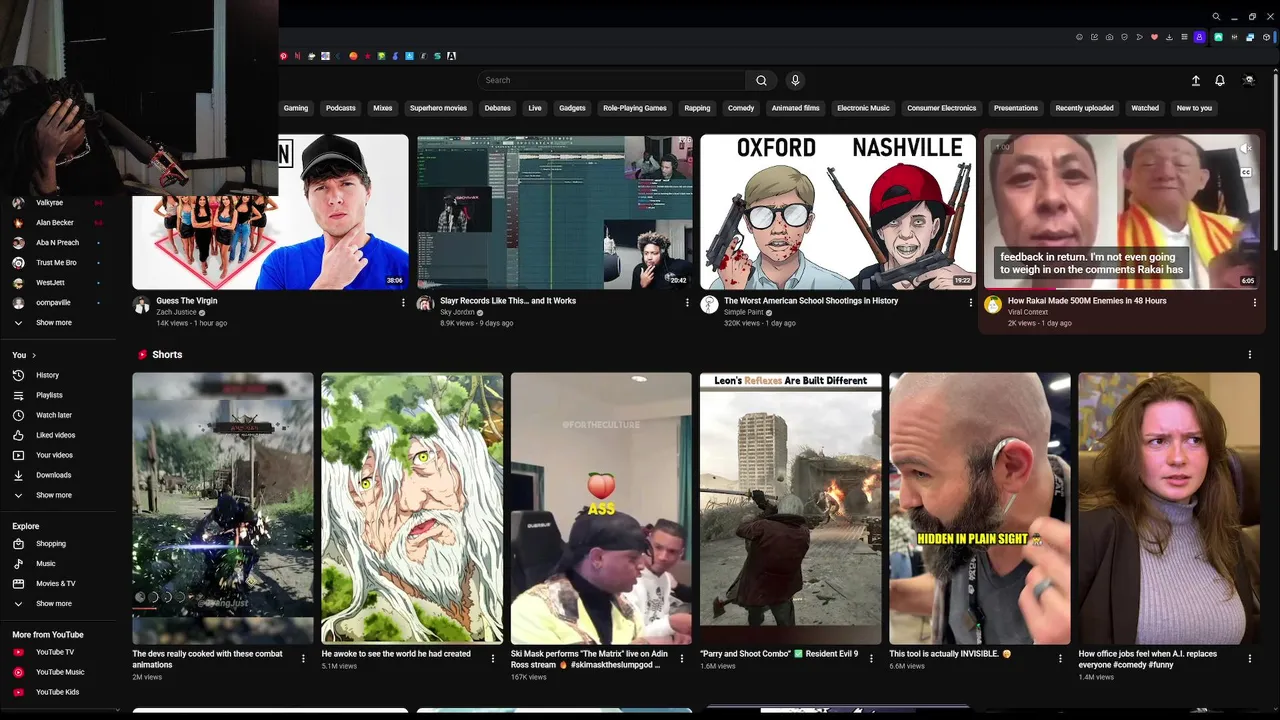Open the Simple Paint channel avatar
The height and width of the screenshot is (720, 1280).
(709, 305)
